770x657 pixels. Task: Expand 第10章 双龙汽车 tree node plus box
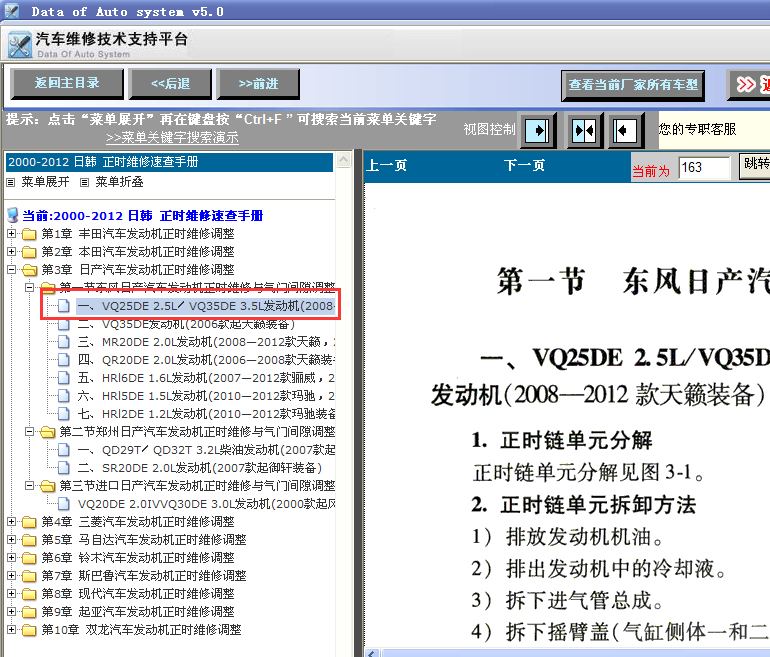11,630
